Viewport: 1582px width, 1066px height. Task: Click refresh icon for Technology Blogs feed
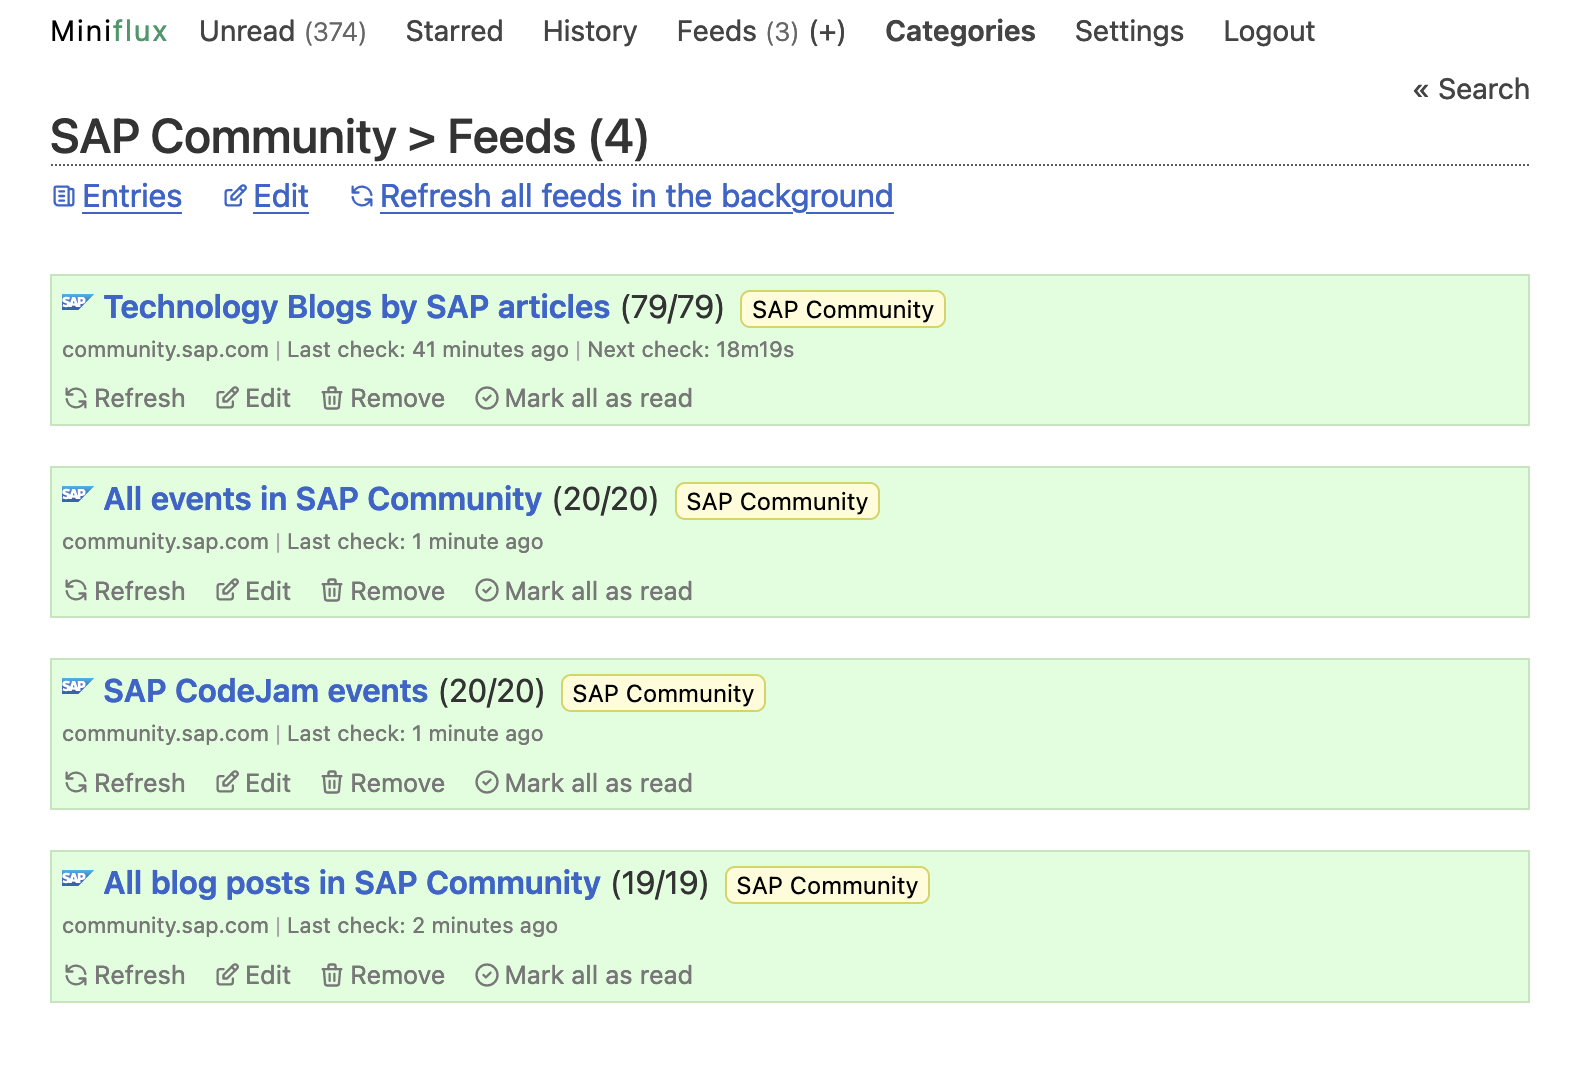76,399
